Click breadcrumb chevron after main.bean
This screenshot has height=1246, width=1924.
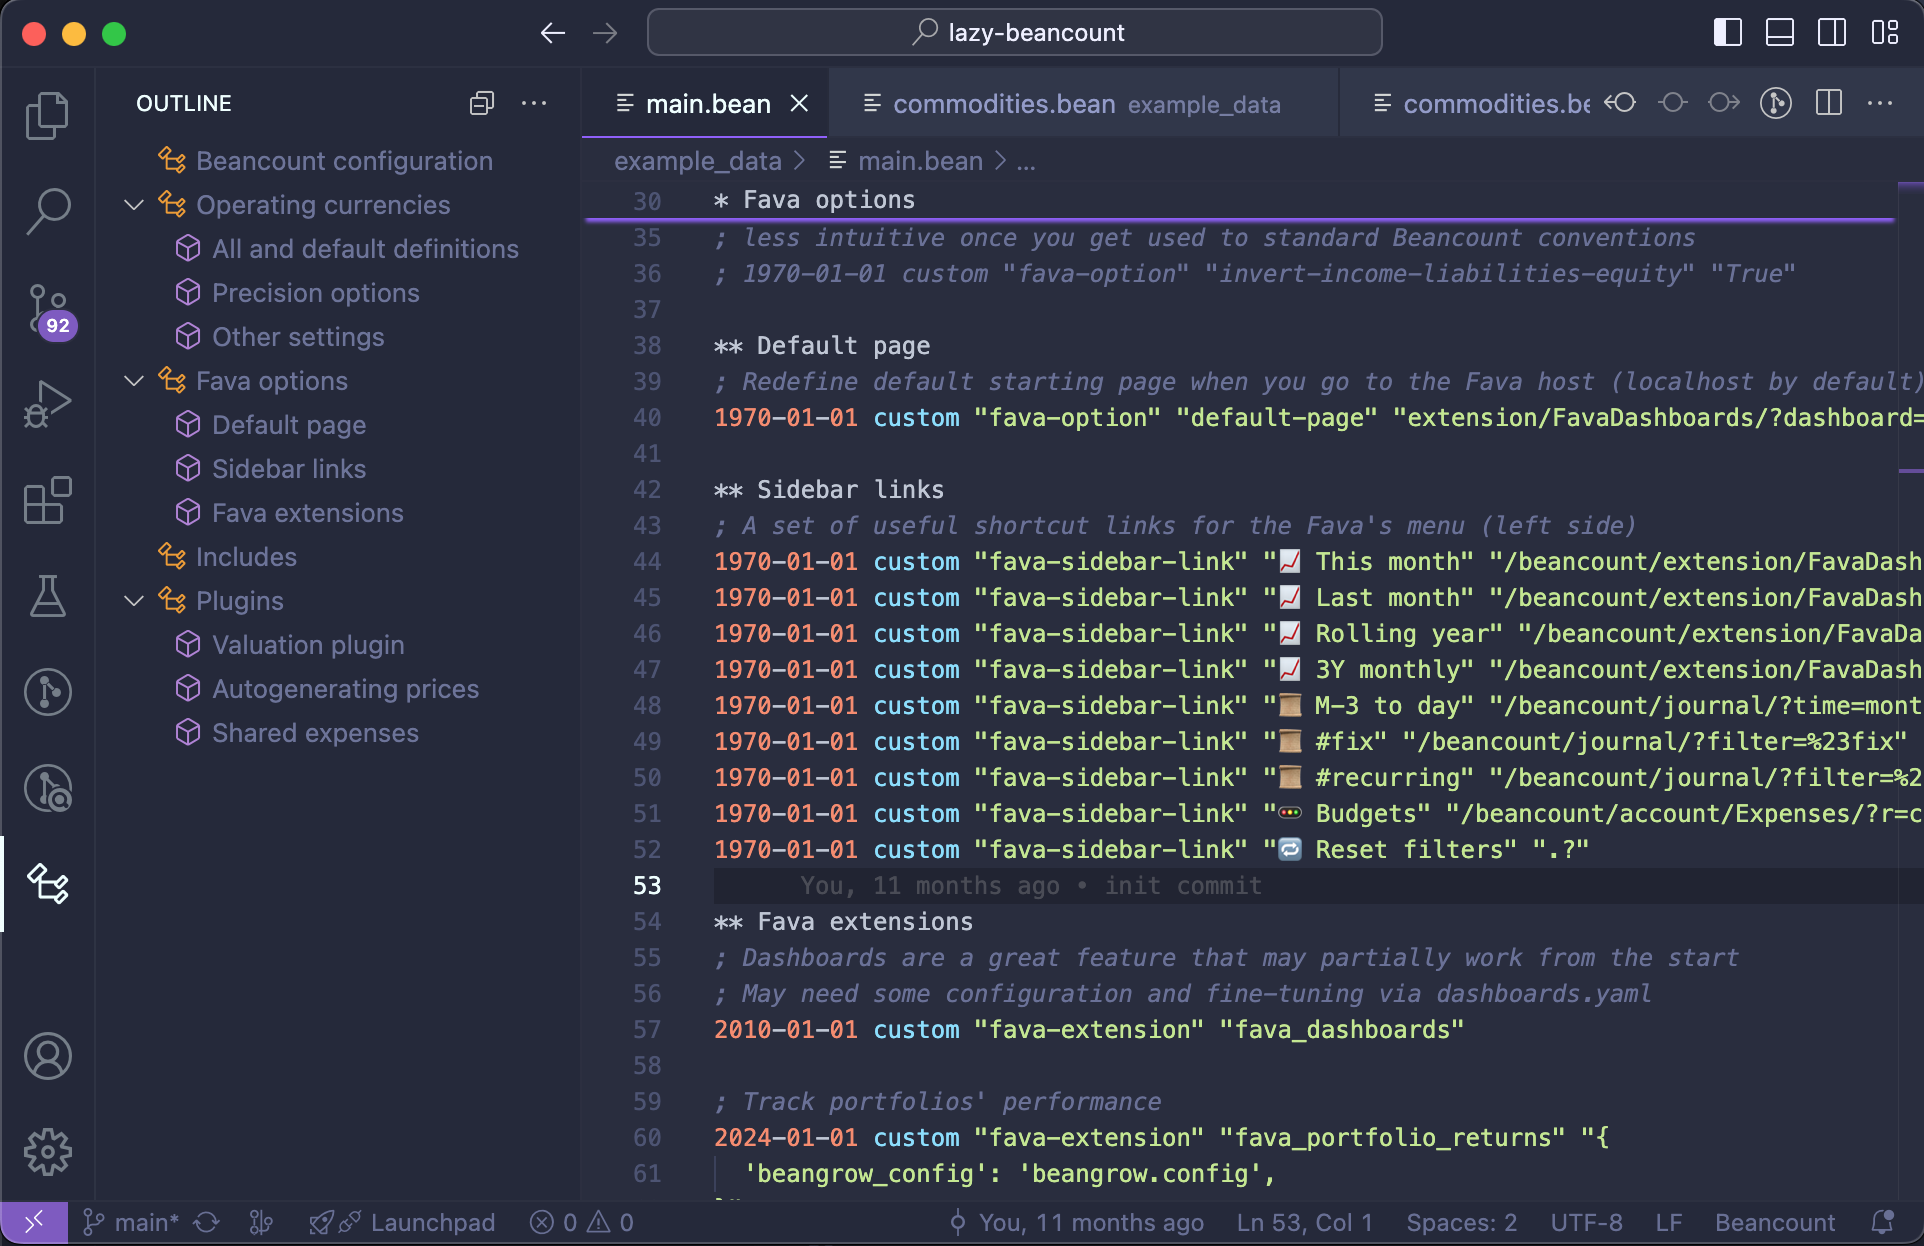click(x=1000, y=161)
